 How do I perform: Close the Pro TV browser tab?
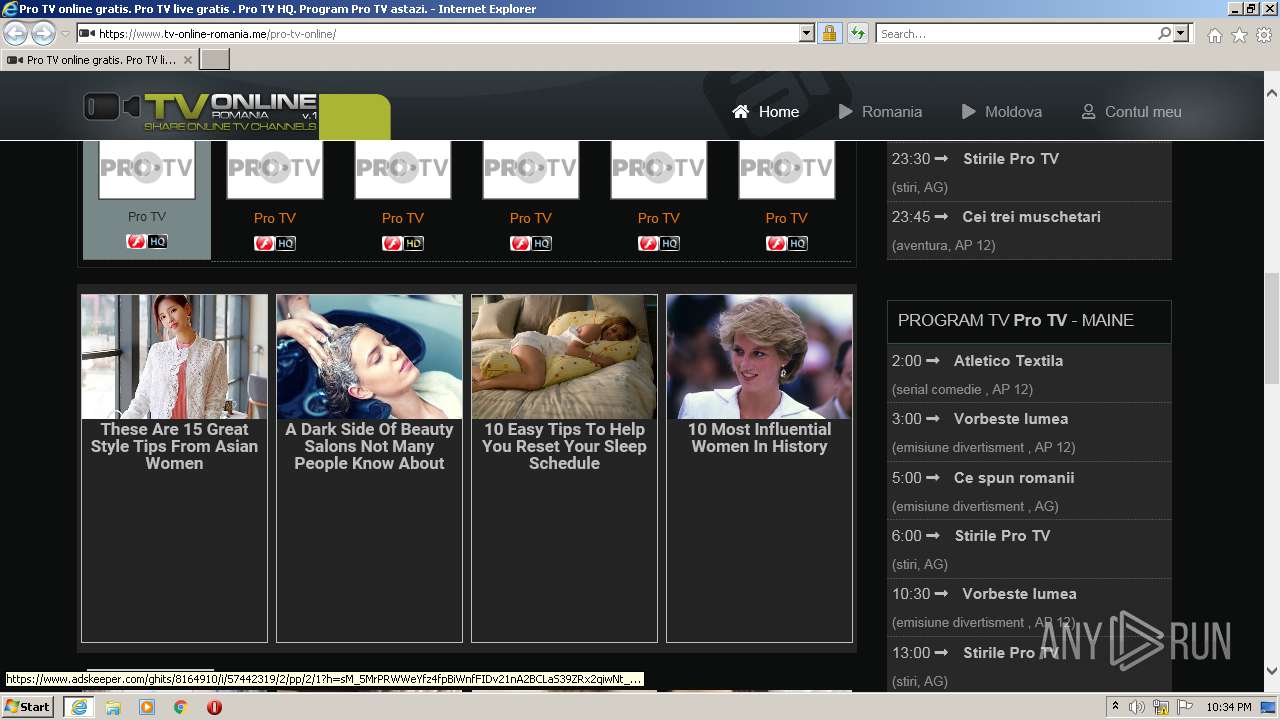[x=187, y=60]
